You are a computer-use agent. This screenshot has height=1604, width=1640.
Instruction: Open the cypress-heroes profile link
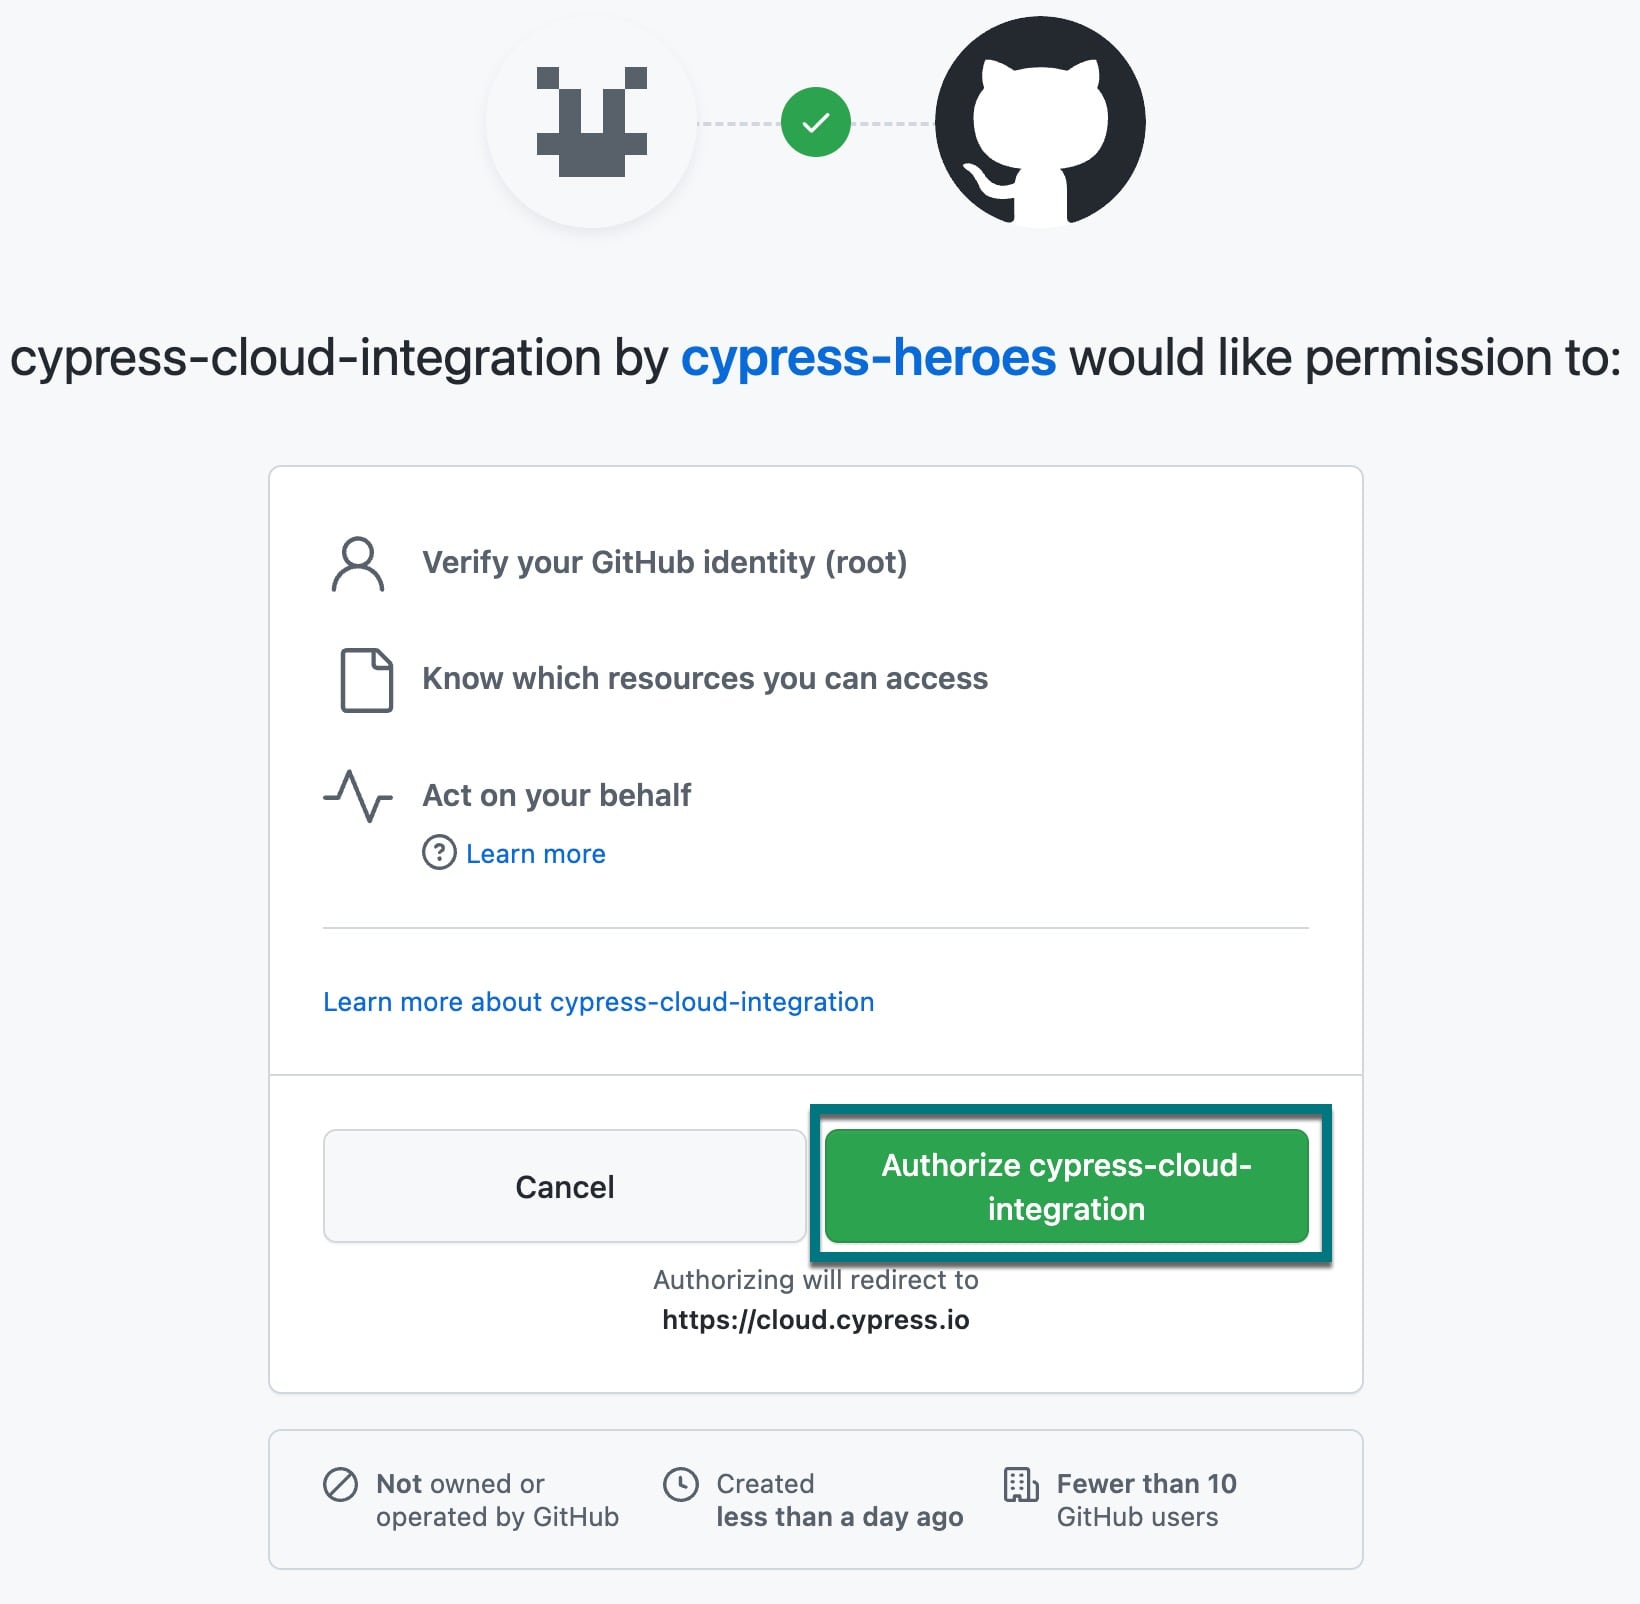pos(868,357)
